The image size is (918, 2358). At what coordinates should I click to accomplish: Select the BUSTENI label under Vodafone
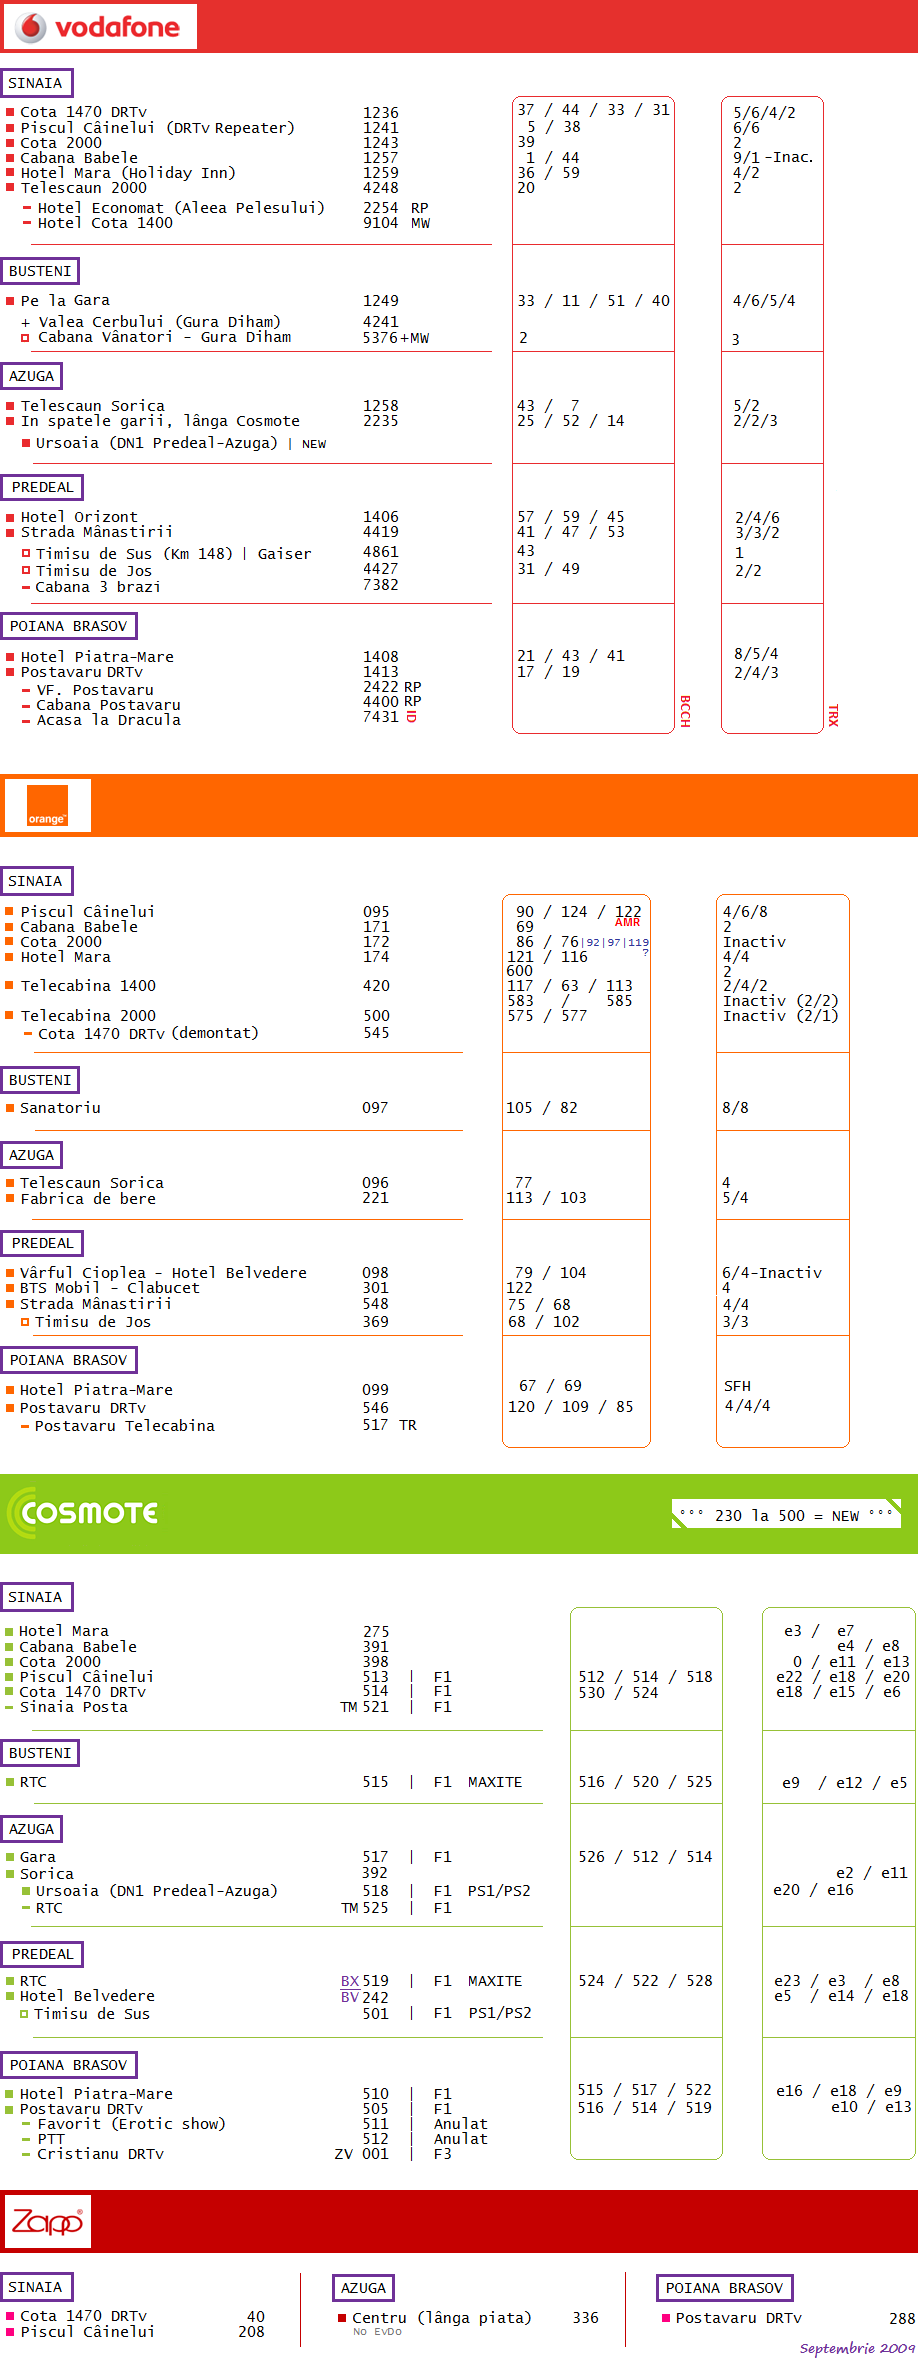click(40, 271)
